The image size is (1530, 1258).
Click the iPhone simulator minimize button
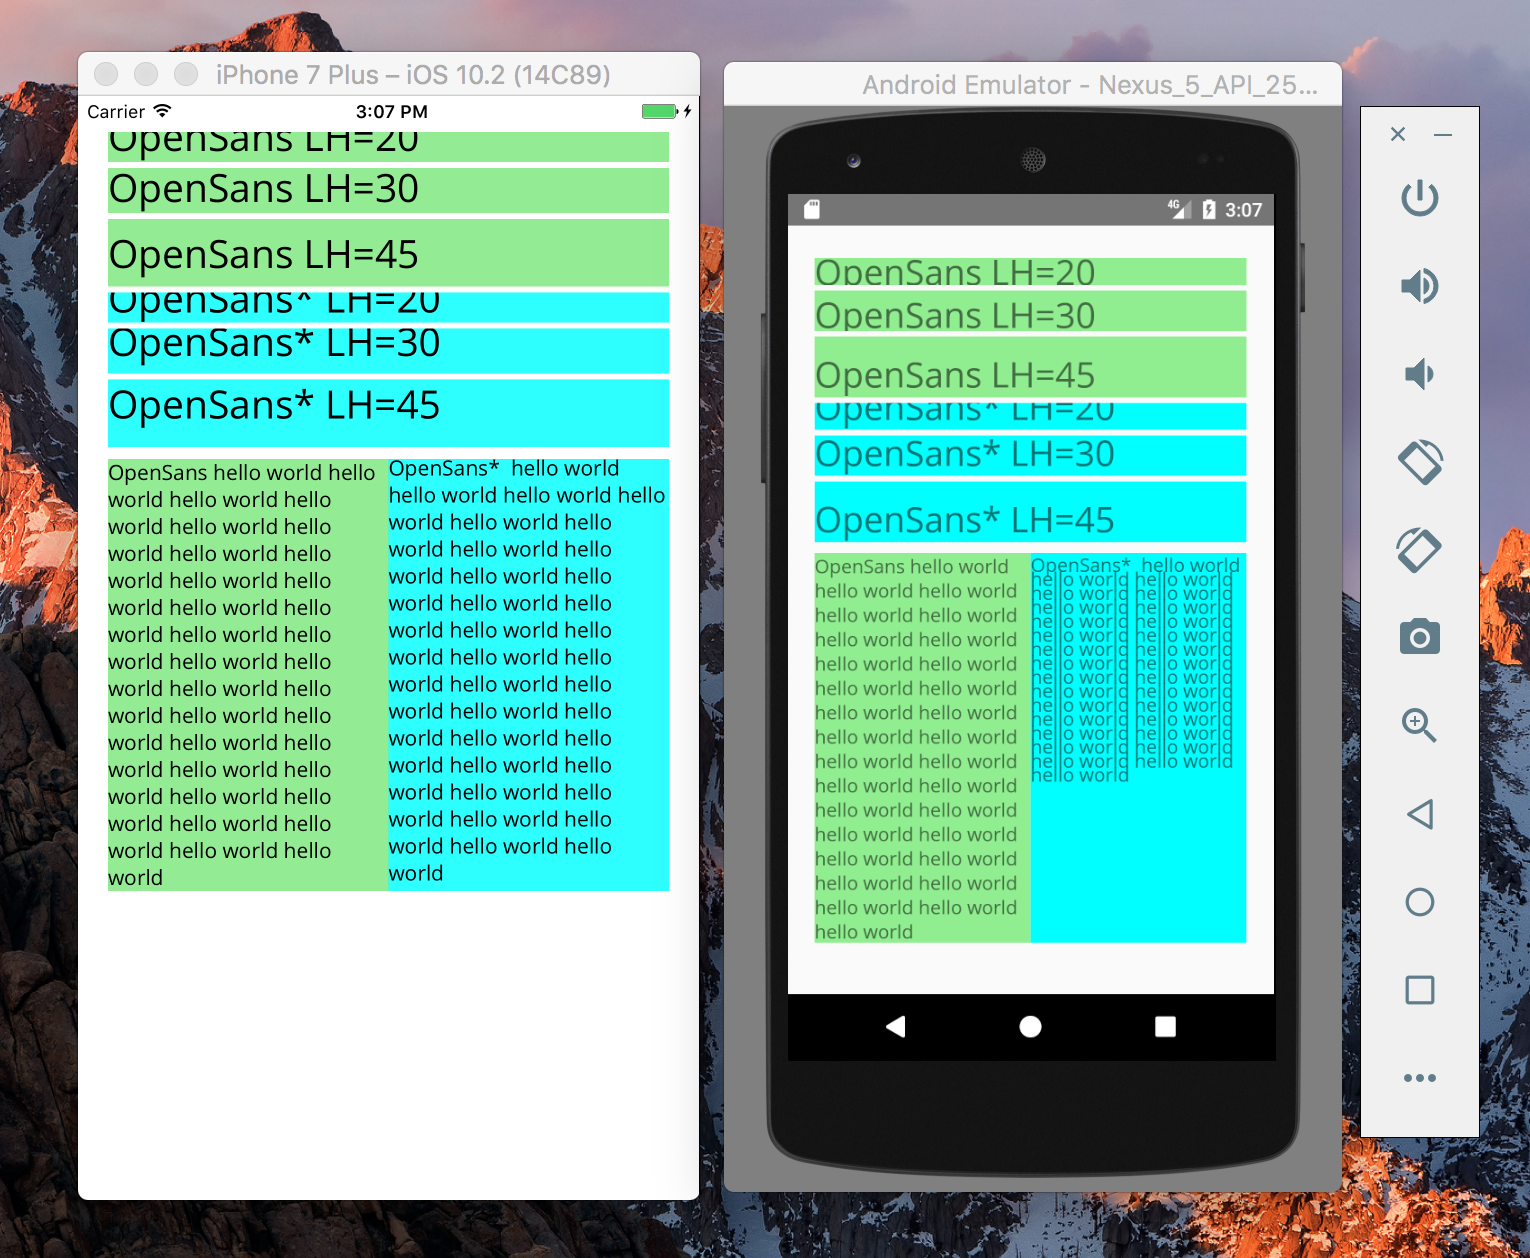coord(146,74)
